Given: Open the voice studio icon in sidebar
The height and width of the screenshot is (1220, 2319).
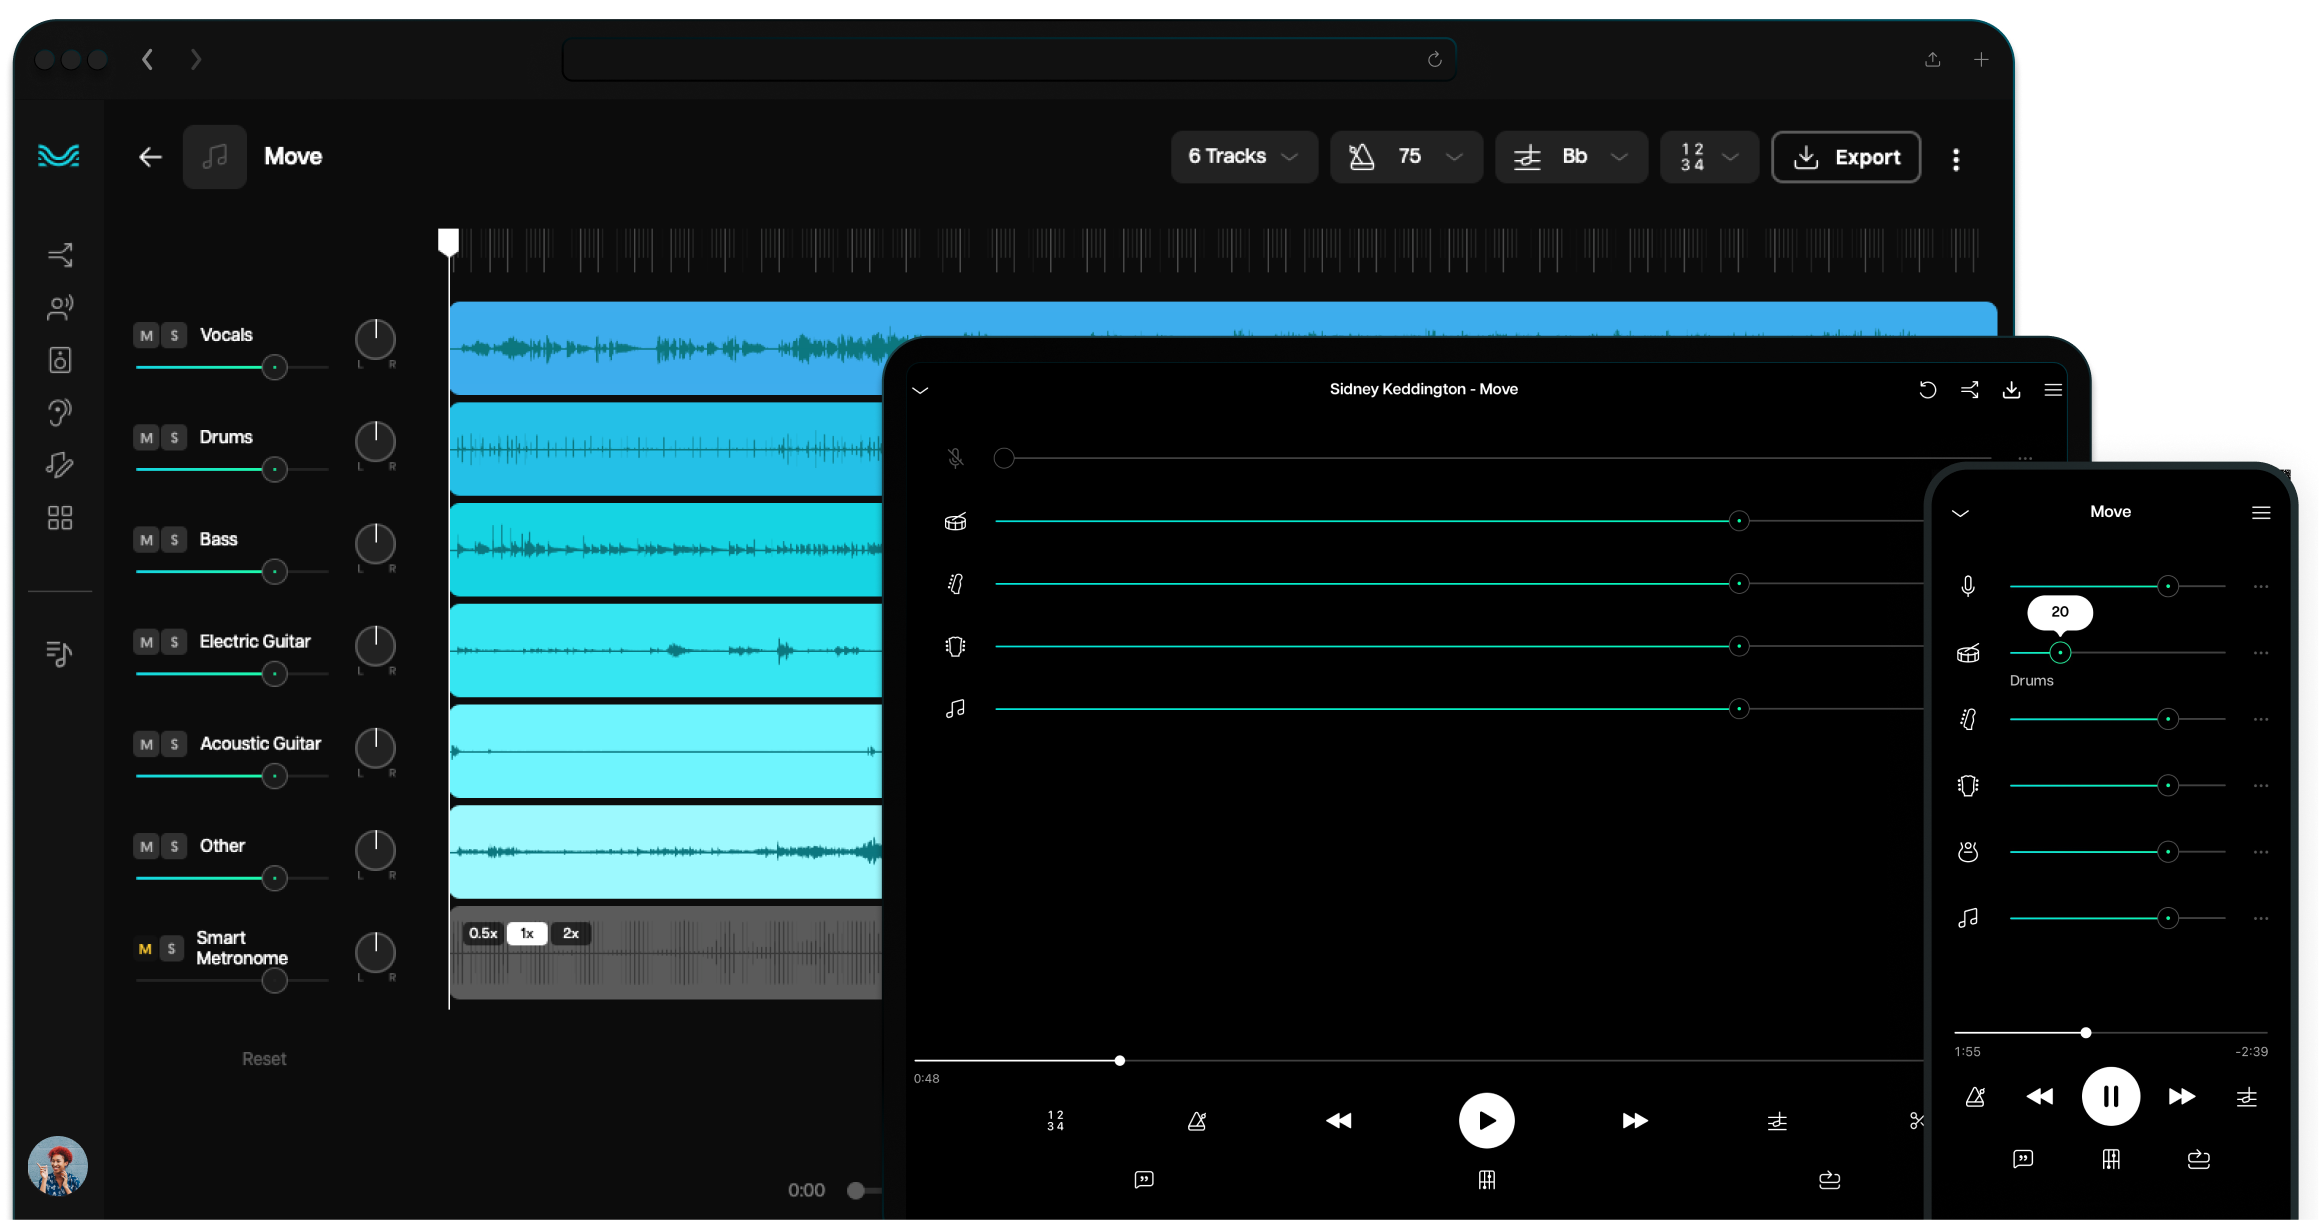Looking at the screenshot, I should click(60, 307).
